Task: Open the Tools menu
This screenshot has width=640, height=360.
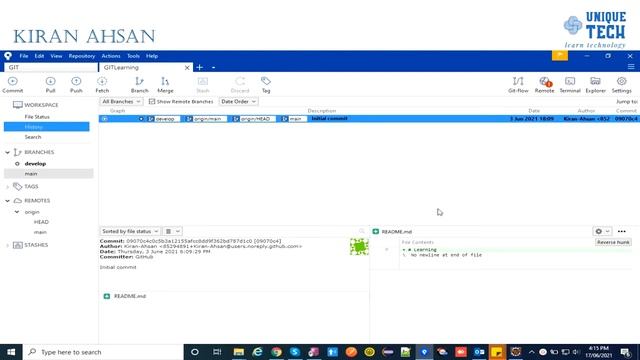Action: point(133,56)
